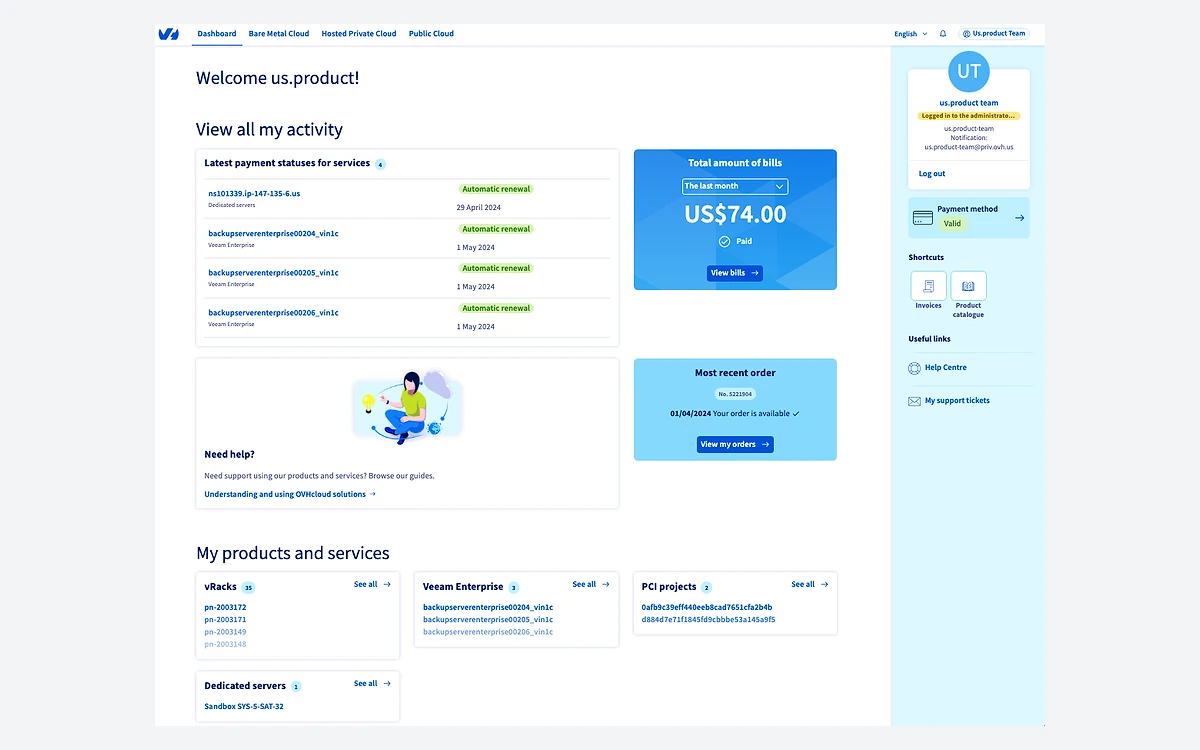Open vRack pn-2003172
The width and height of the screenshot is (1200, 750).
(x=225, y=608)
